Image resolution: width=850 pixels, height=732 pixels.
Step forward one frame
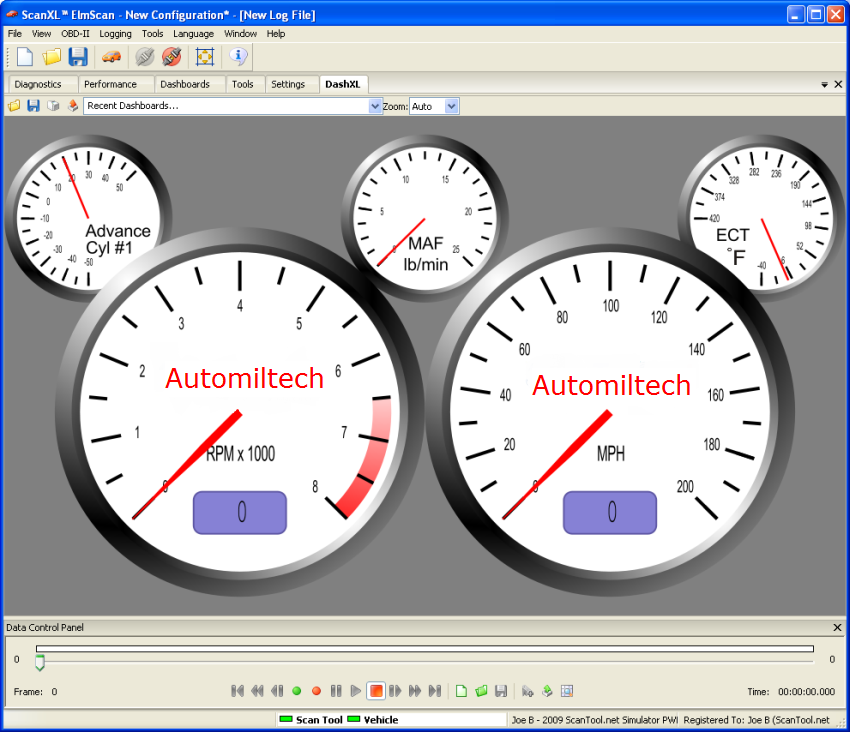coord(395,691)
